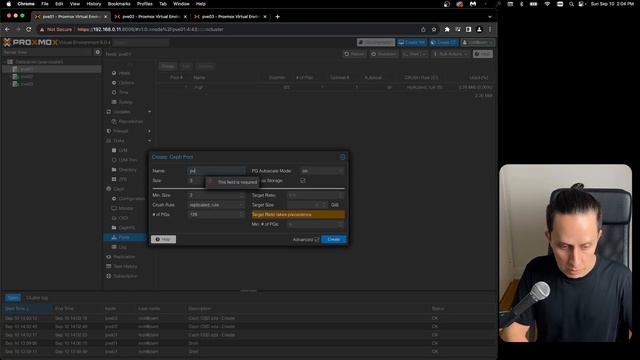Open the ZFS entry
Screen dimensions: 640x360
122,179
